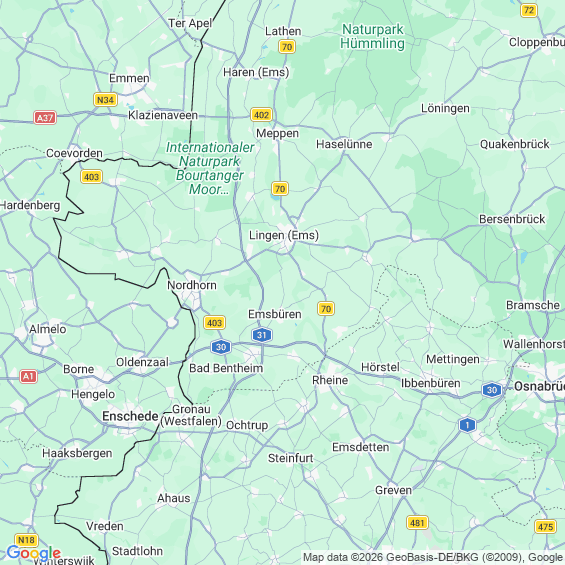The image size is (565, 565).
Task: Open the Google logo link
Action: [x=34, y=553]
